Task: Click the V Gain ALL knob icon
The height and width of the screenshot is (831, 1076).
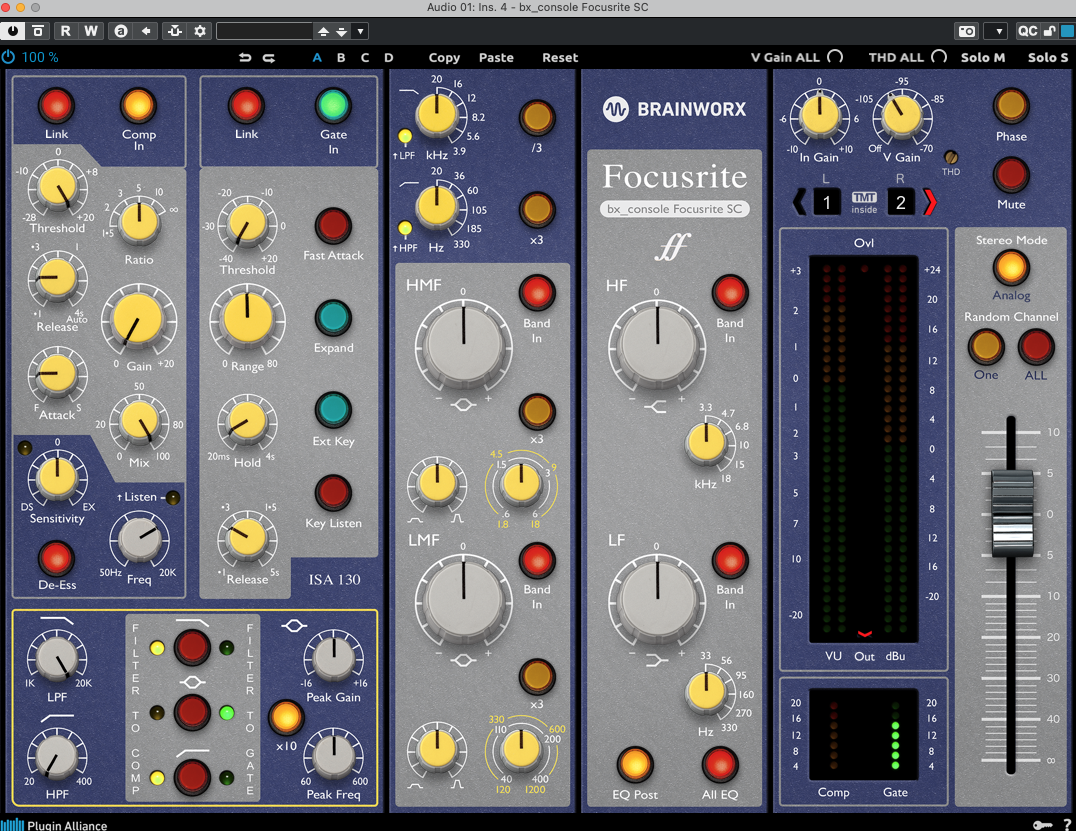Action: click(834, 56)
